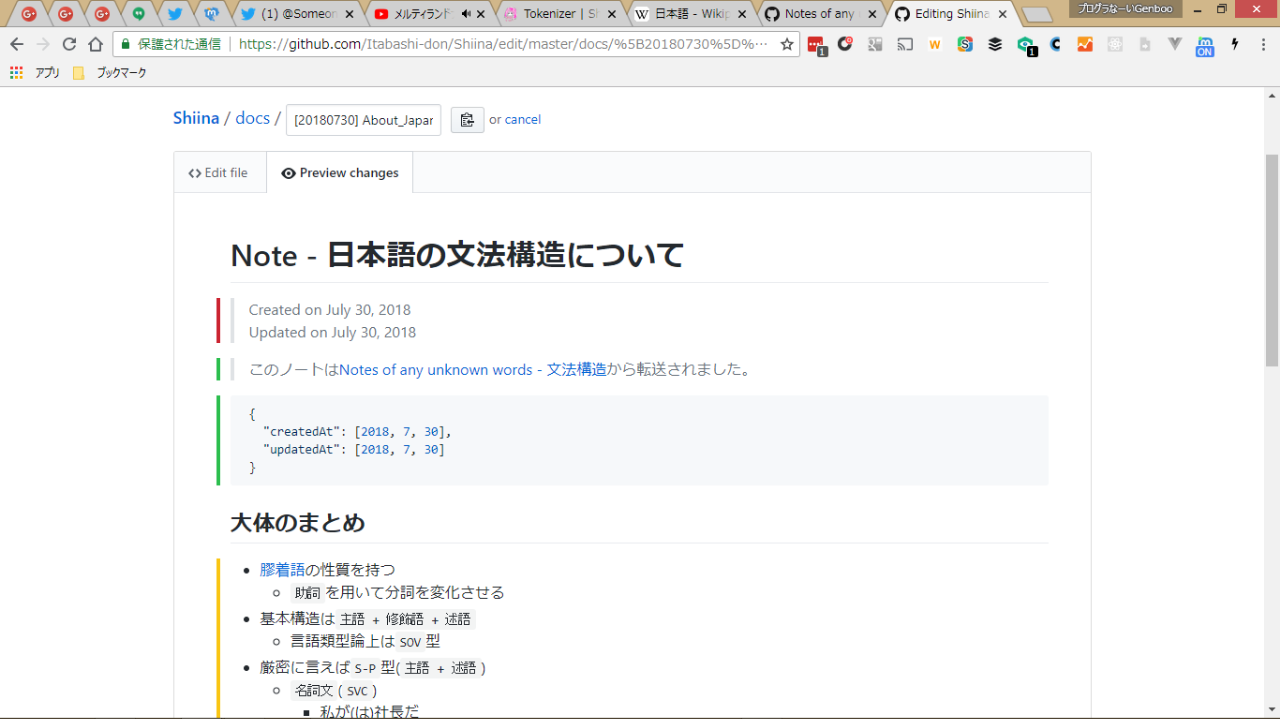This screenshot has width=1280, height=719.
Task: Click the browser home icon
Action: [95, 45]
